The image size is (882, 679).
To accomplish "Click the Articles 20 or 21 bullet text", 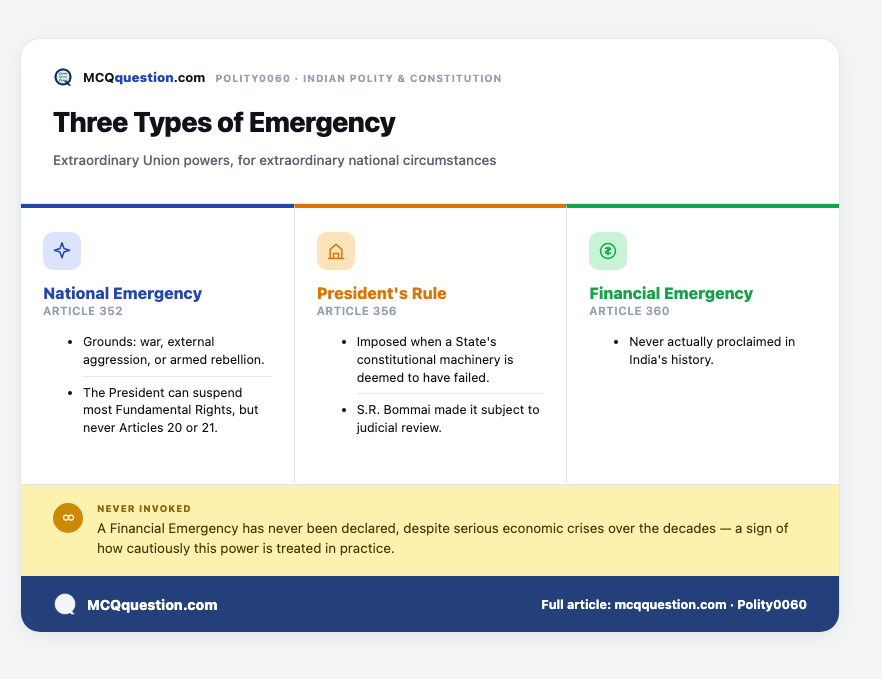I will (170, 410).
